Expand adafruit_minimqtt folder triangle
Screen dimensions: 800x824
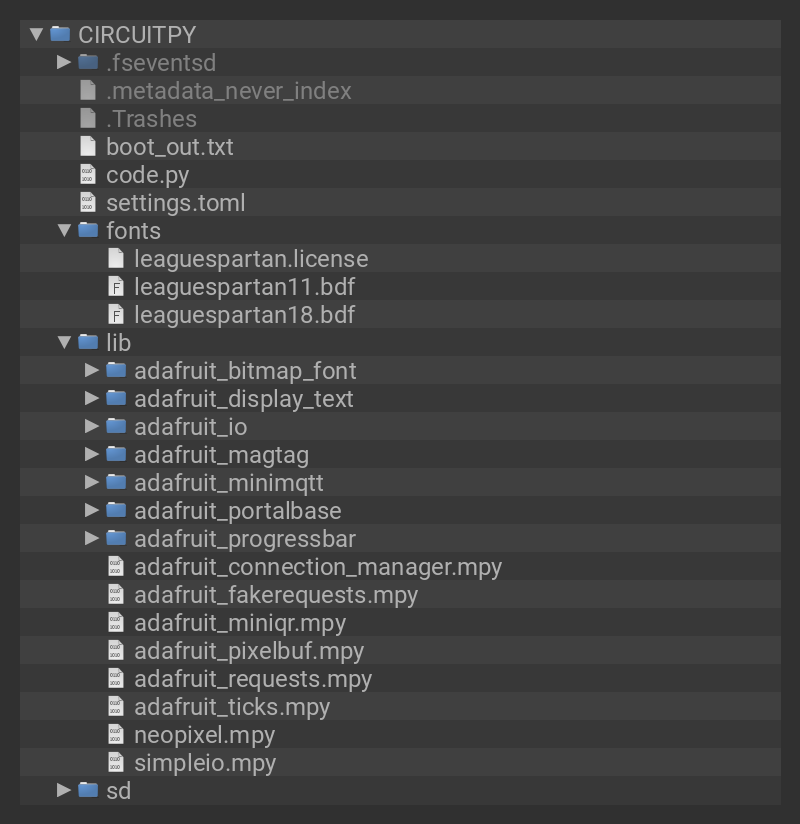91,482
